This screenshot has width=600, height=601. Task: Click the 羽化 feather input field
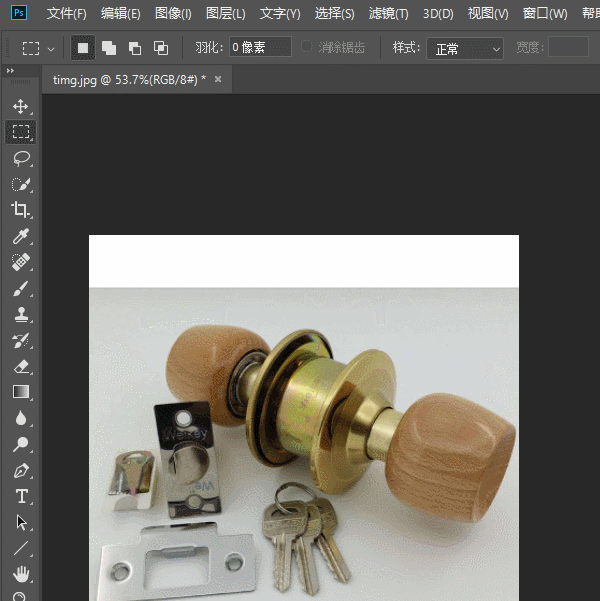click(x=260, y=48)
